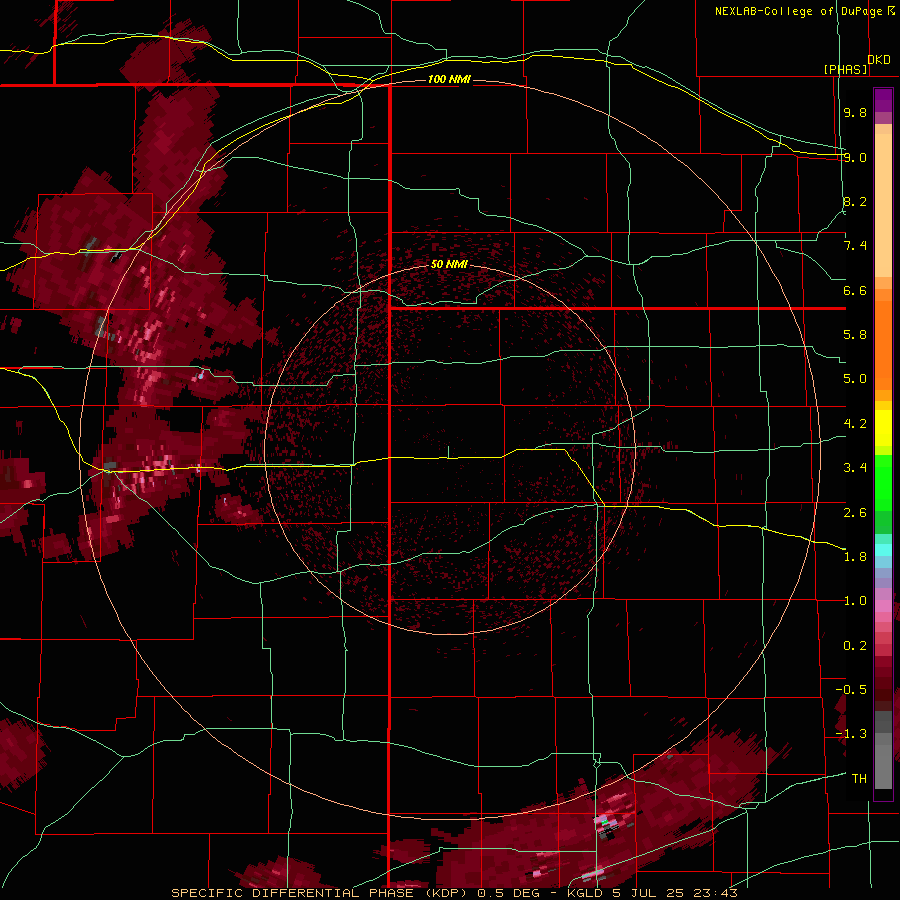Click the 5.8 value on the color scale
This screenshot has height=900, width=900.
[x=855, y=335]
